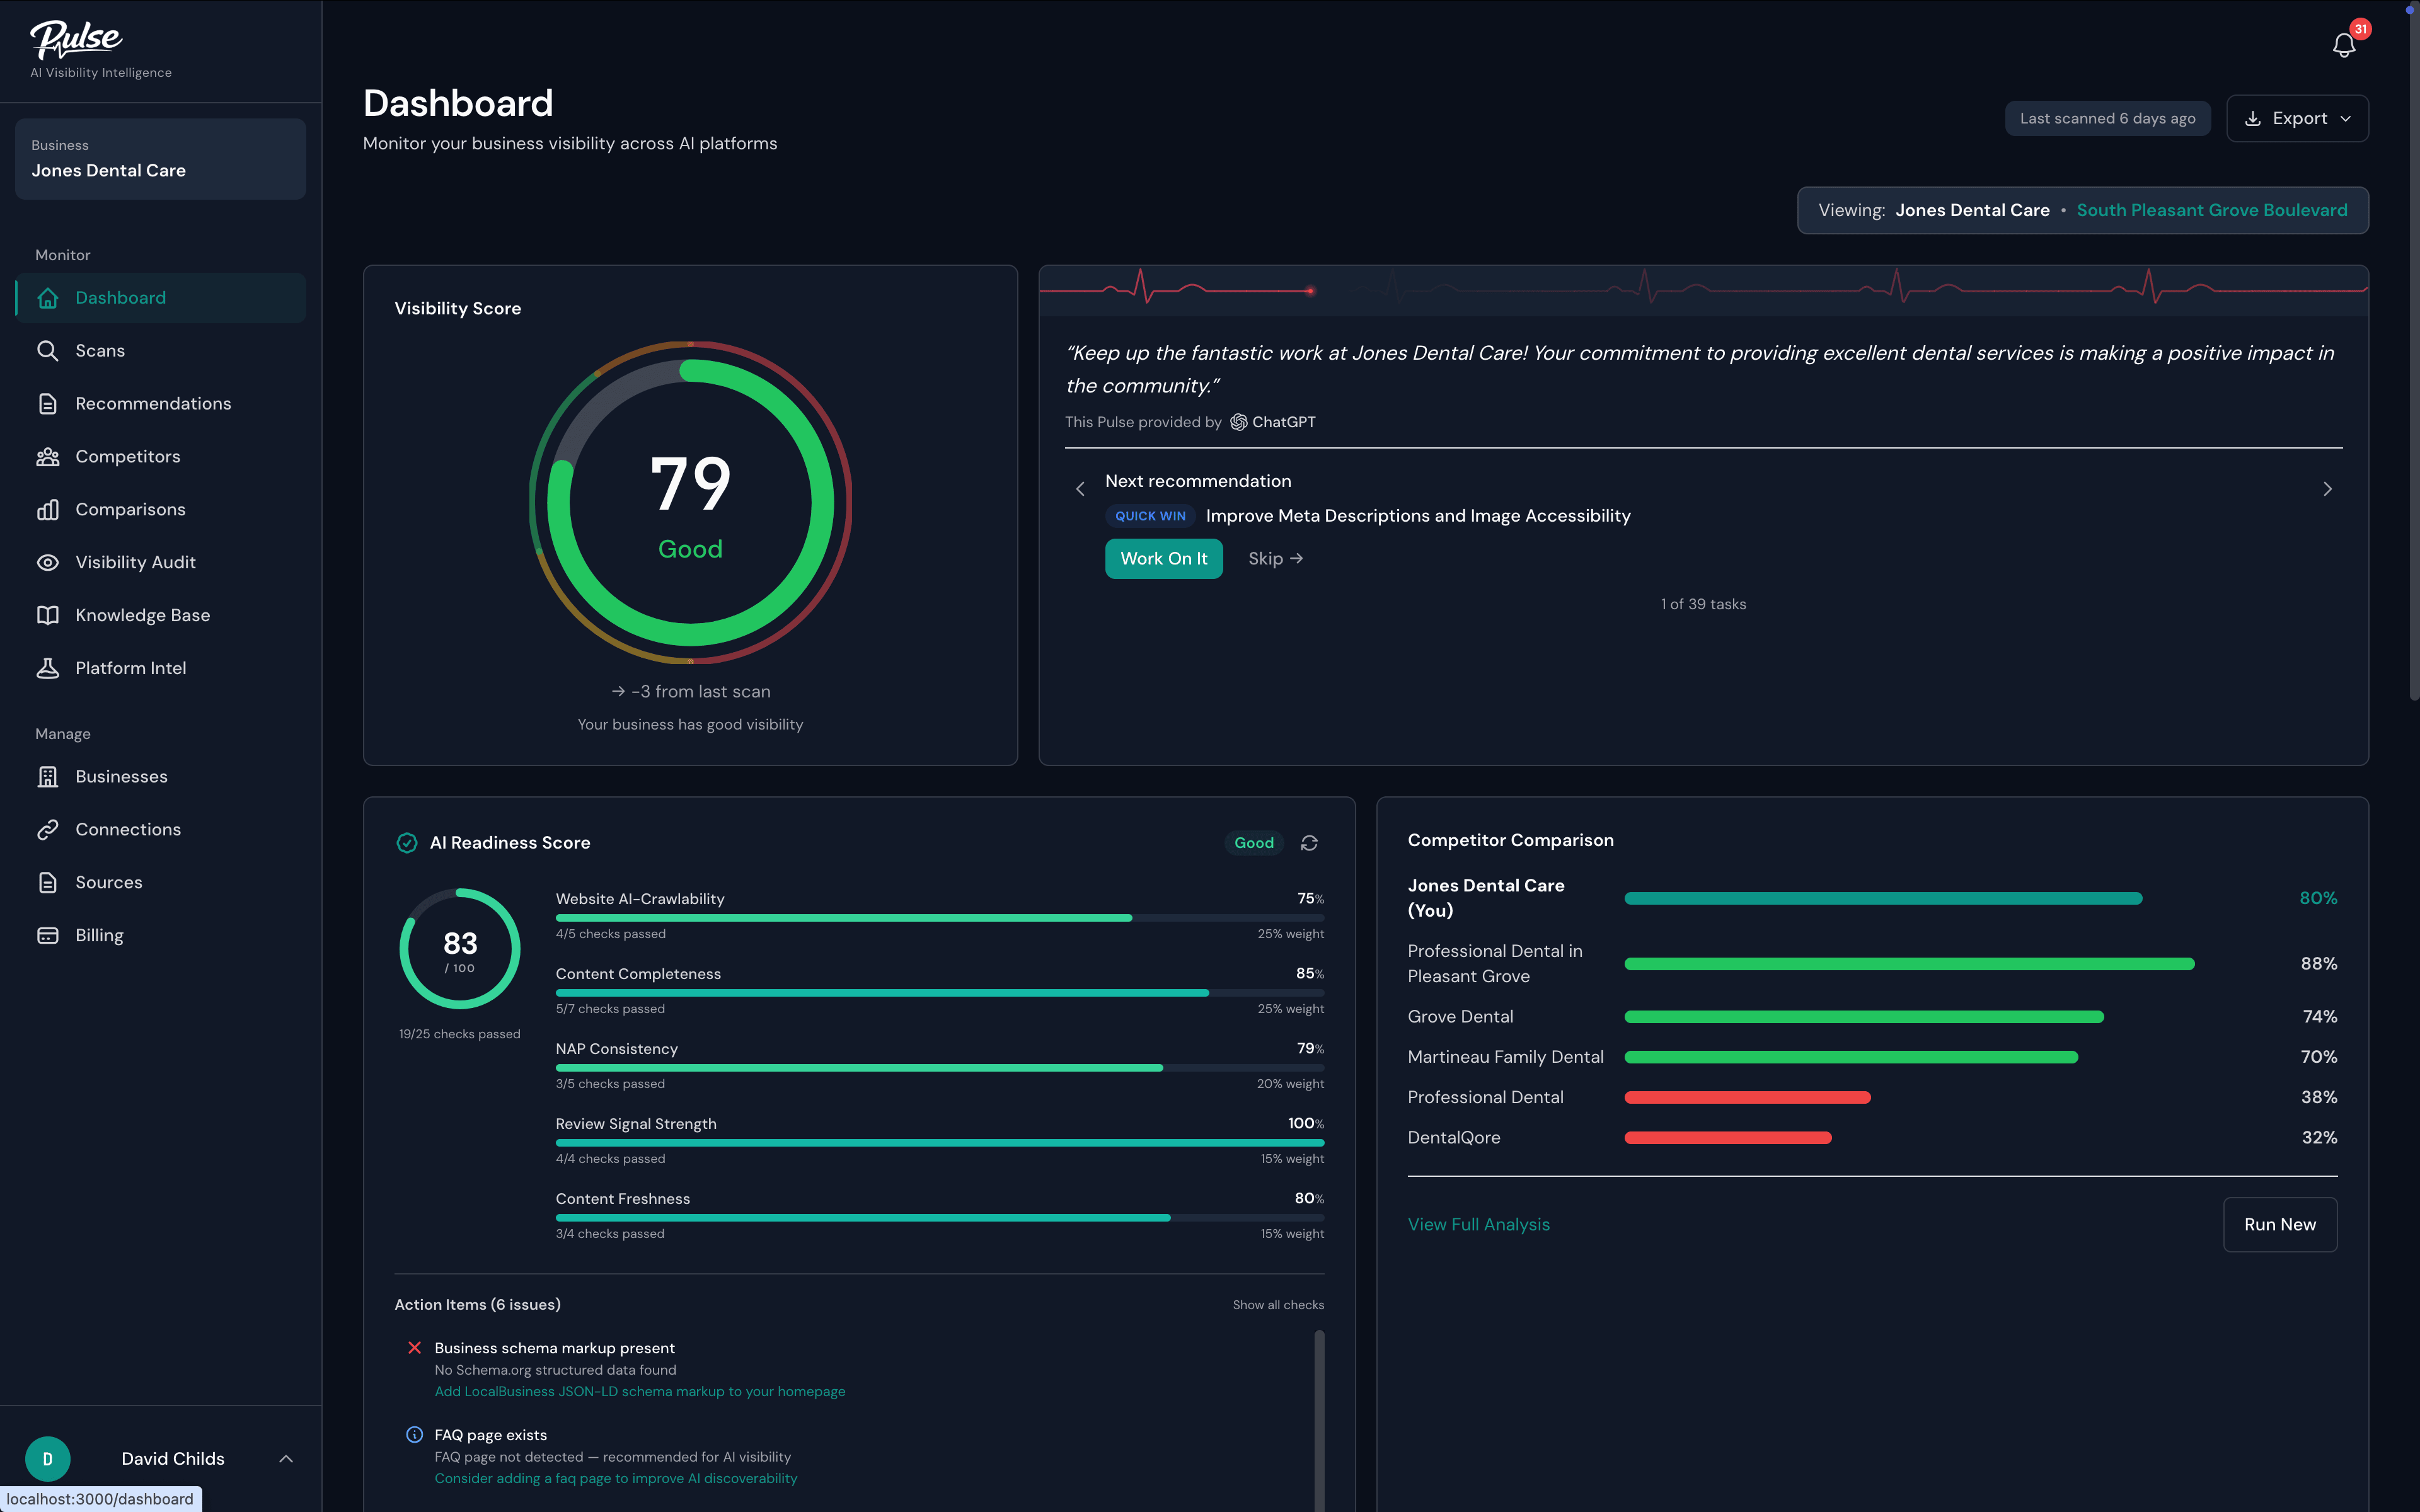Click the notification bell icon
Viewport: 2420px width, 1512px height.
tap(2344, 44)
